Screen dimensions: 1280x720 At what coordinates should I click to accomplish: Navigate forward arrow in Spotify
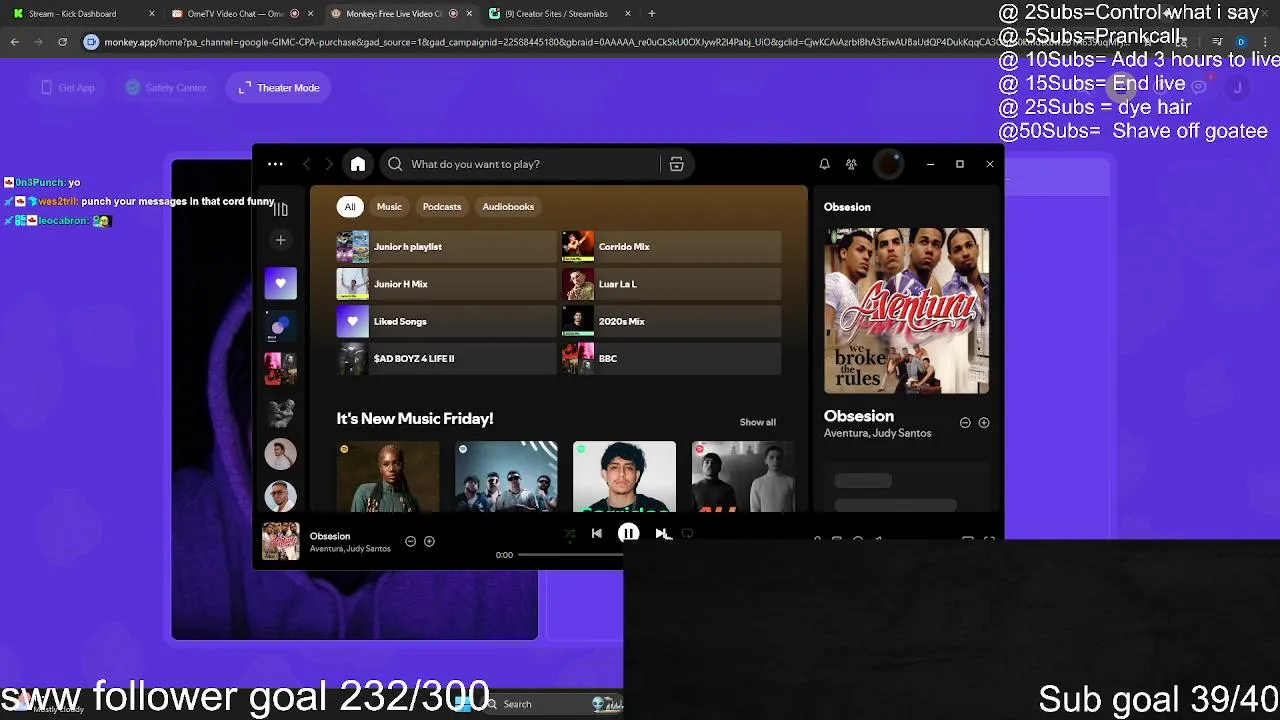point(328,164)
